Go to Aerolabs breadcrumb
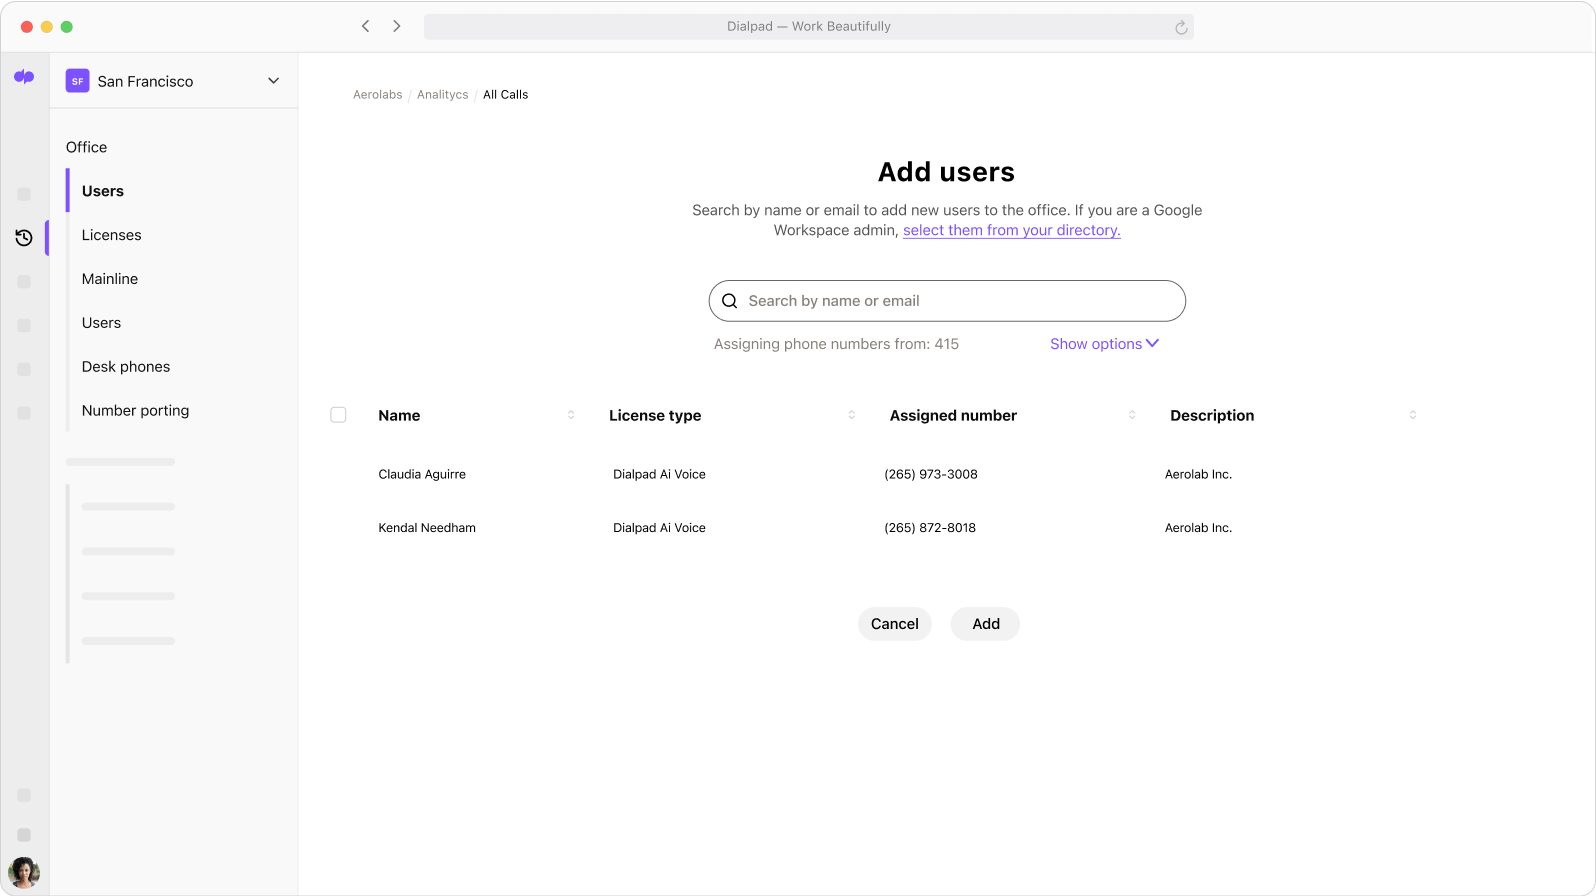Viewport: 1596px width, 896px height. [378, 95]
